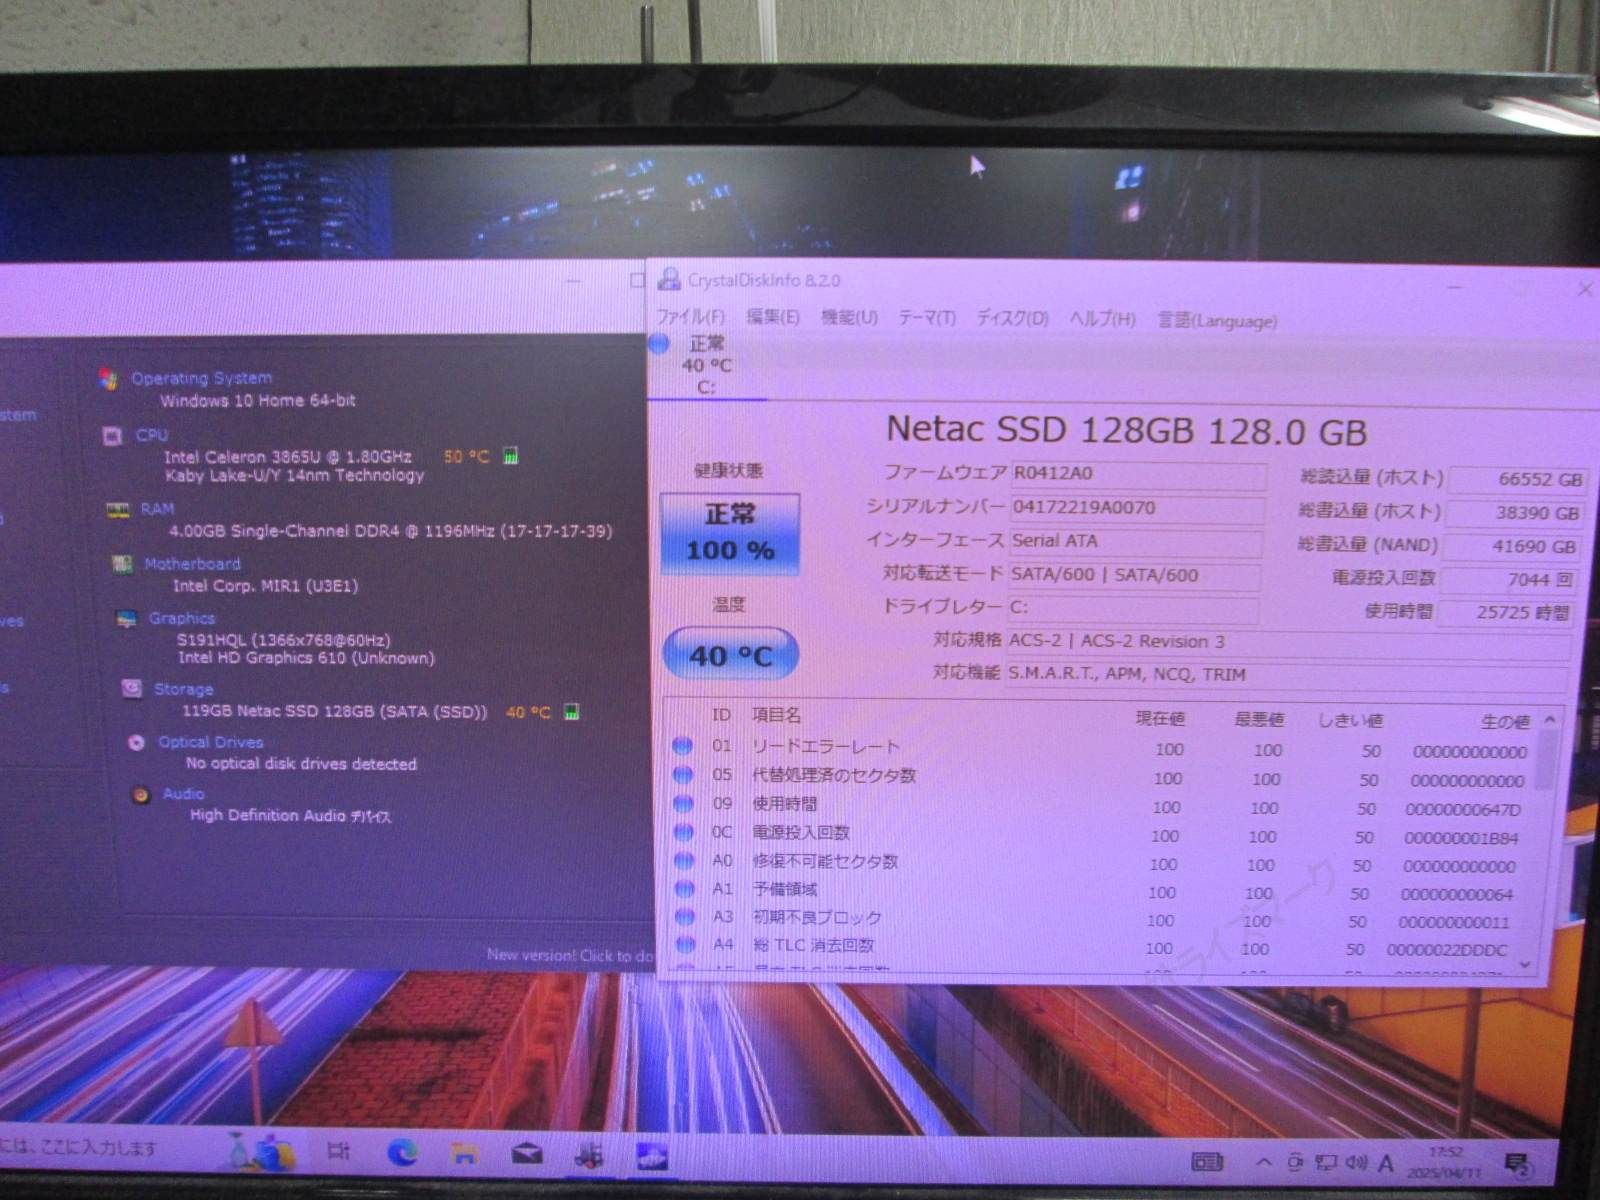This screenshot has width=1600, height=1200.
Task: Open the Graphics section link in Speccy
Action: [x=182, y=618]
